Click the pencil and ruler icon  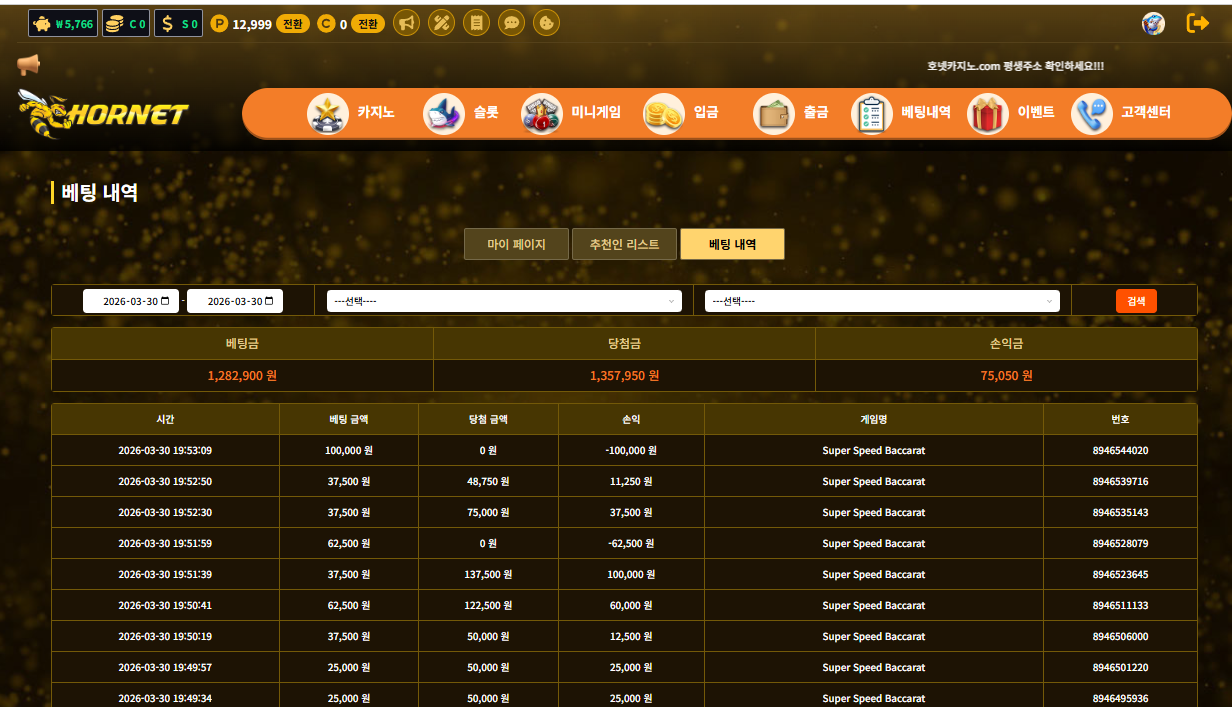coord(441,23)
